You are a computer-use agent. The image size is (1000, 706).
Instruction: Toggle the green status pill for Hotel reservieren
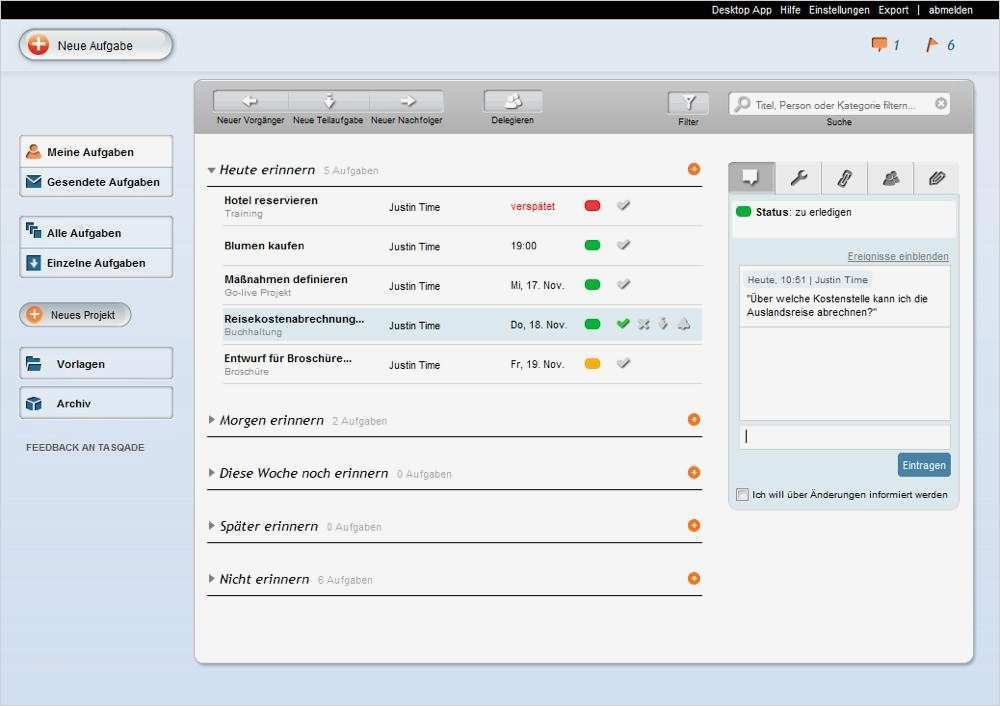(592, 204)
